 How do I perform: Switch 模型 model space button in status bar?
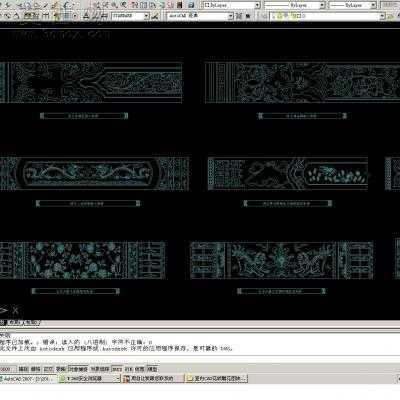(152, 369)
